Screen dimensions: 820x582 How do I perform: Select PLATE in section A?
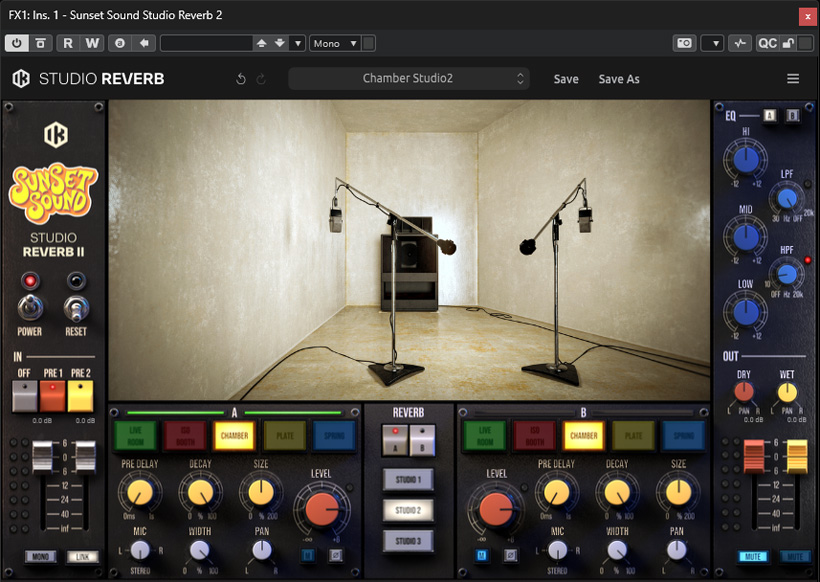284,436
